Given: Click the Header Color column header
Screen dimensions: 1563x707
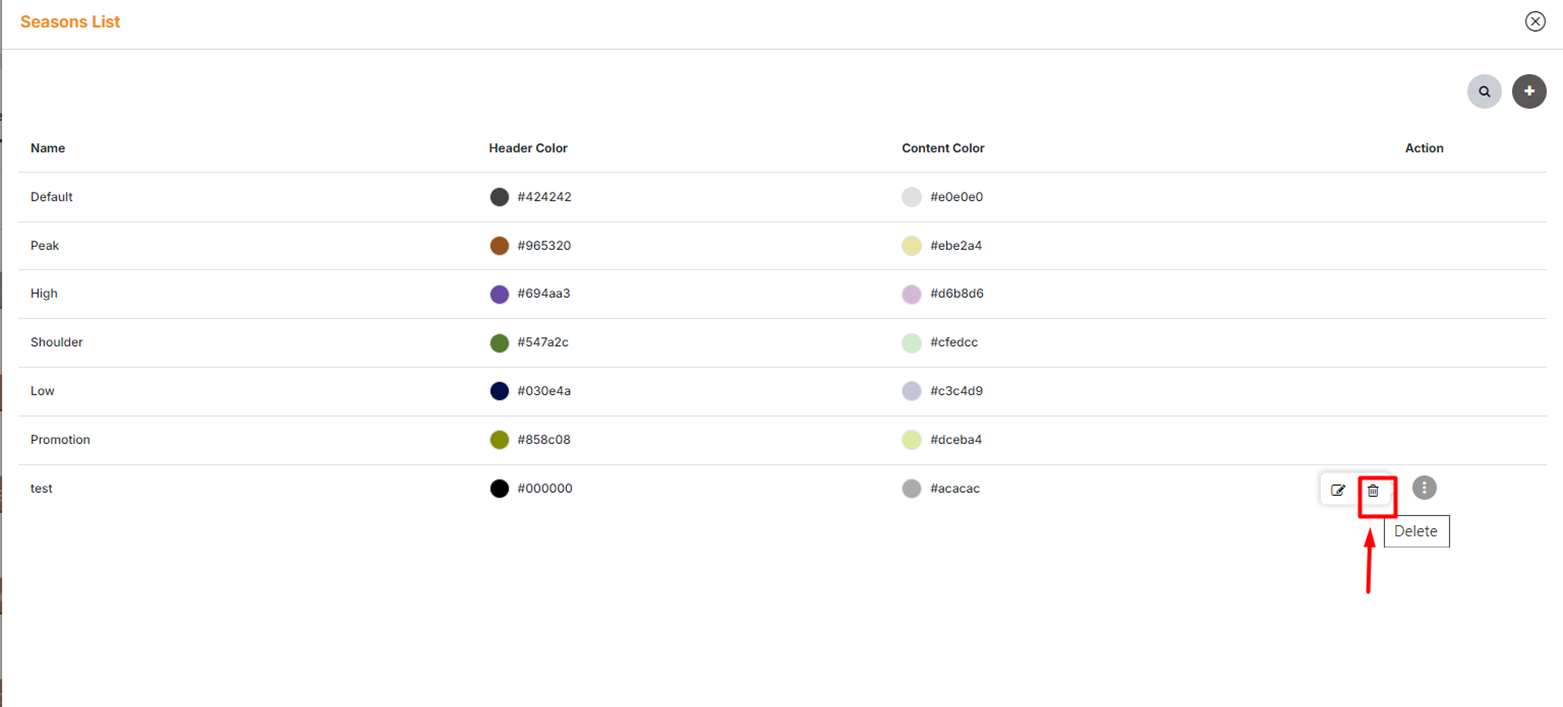Looking at the screenshot, I should pos(528,148).
